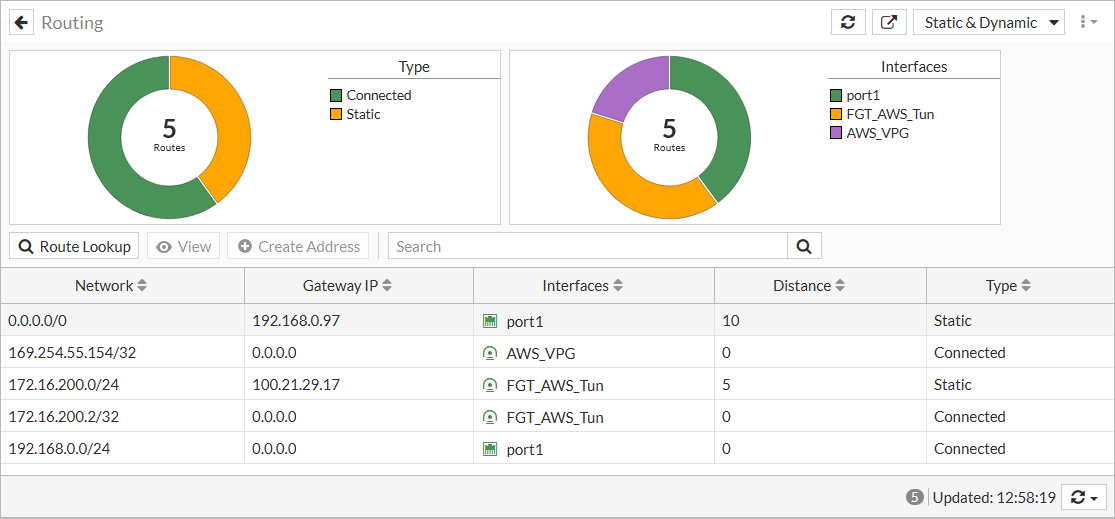Sort the Distance column
Image resolution: width=1115 pixels, height=519 pixels.
coord(840,286)
